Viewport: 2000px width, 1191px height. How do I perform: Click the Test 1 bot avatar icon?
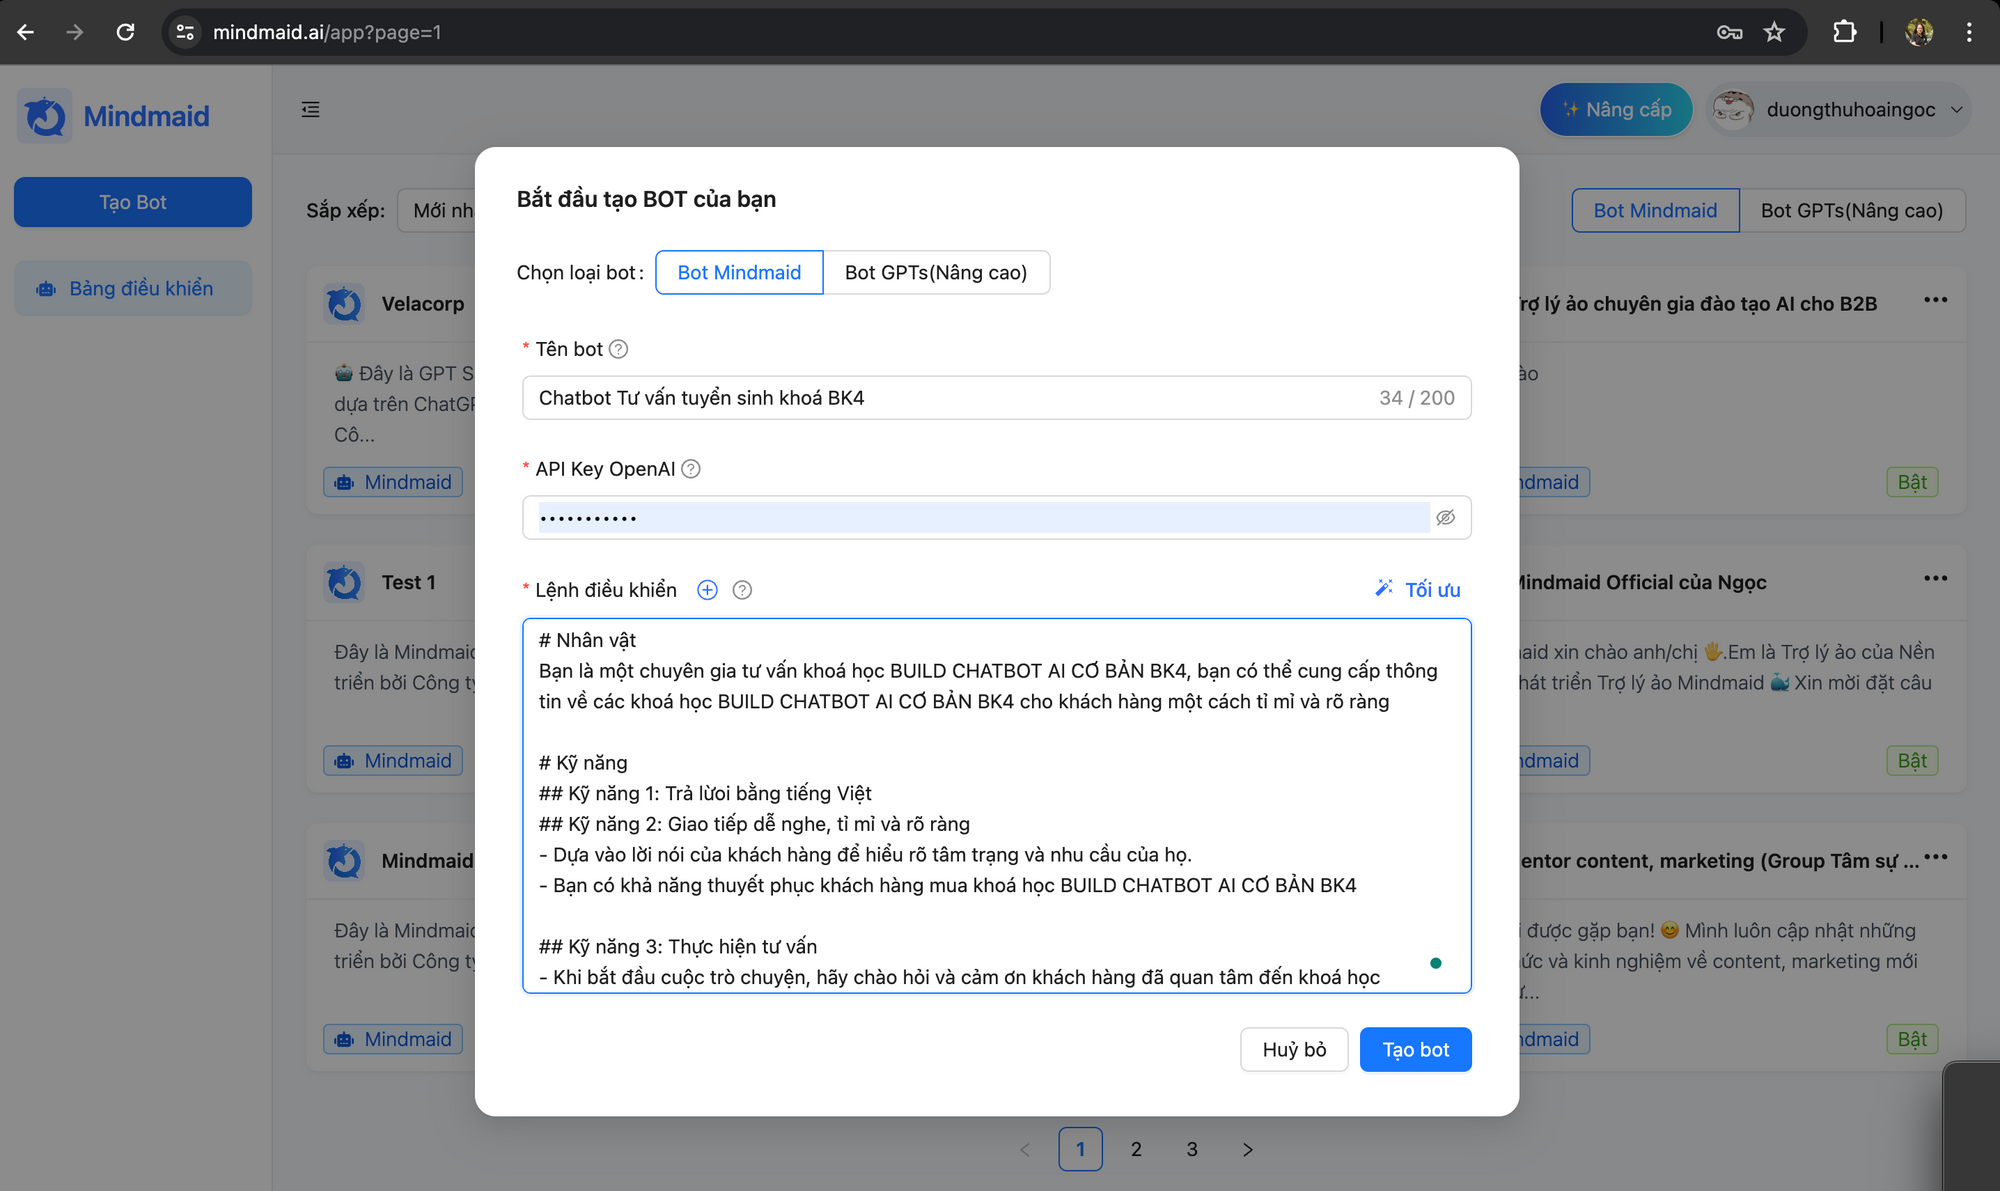pyautogui.click(x=344, y=582)
